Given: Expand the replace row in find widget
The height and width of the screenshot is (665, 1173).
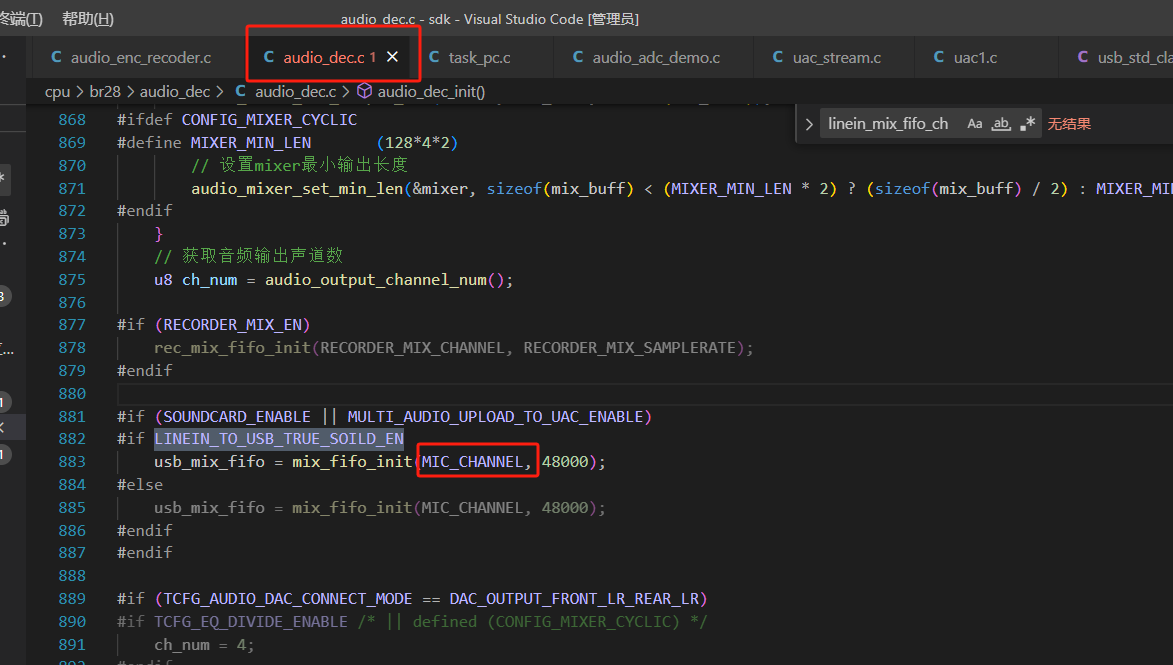Looking at the screenshot, I should [x=809, y=124].
